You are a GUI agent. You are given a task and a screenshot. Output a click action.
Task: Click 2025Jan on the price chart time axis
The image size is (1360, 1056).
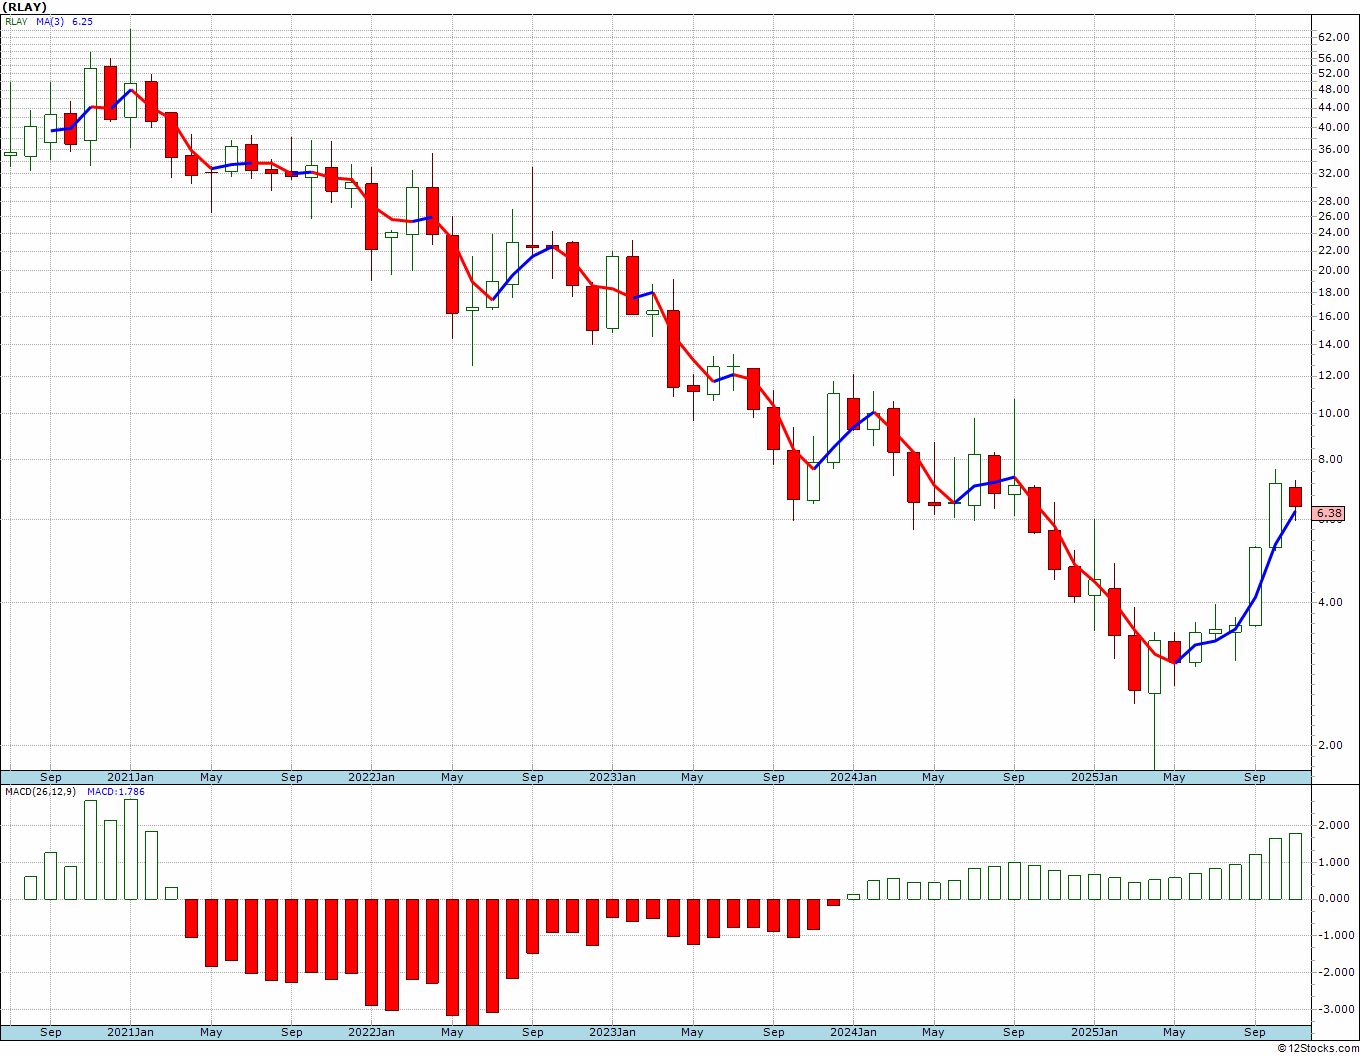coord(1094,777)
